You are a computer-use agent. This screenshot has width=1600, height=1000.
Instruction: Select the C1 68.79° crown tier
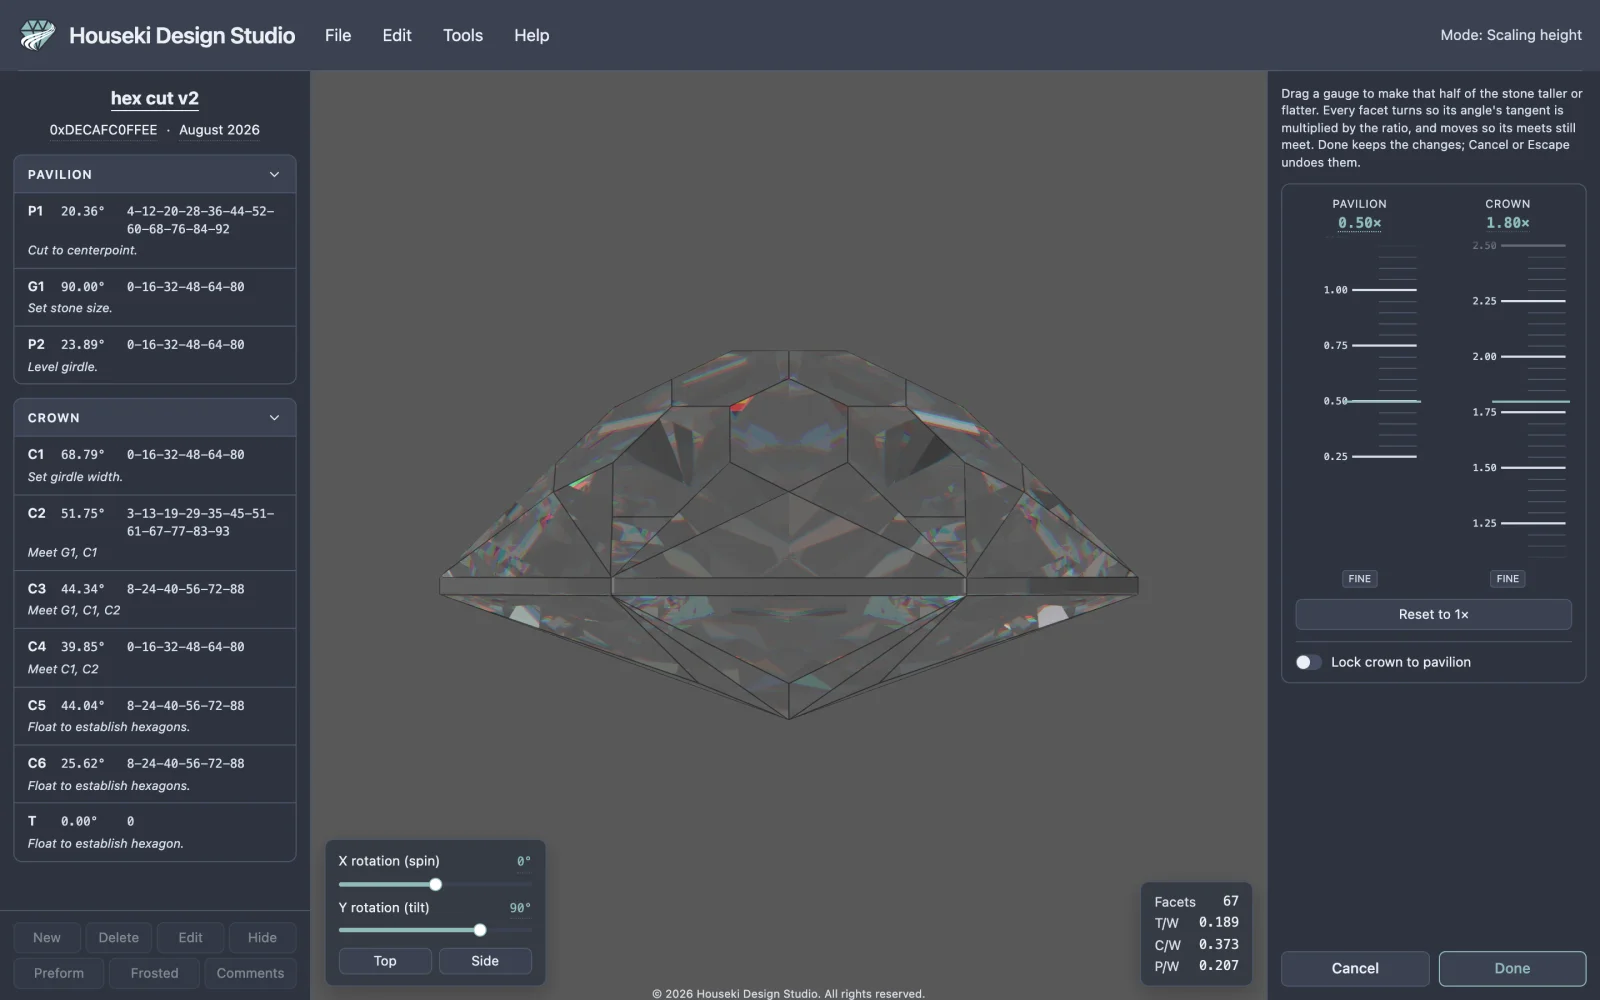[155, 465]
